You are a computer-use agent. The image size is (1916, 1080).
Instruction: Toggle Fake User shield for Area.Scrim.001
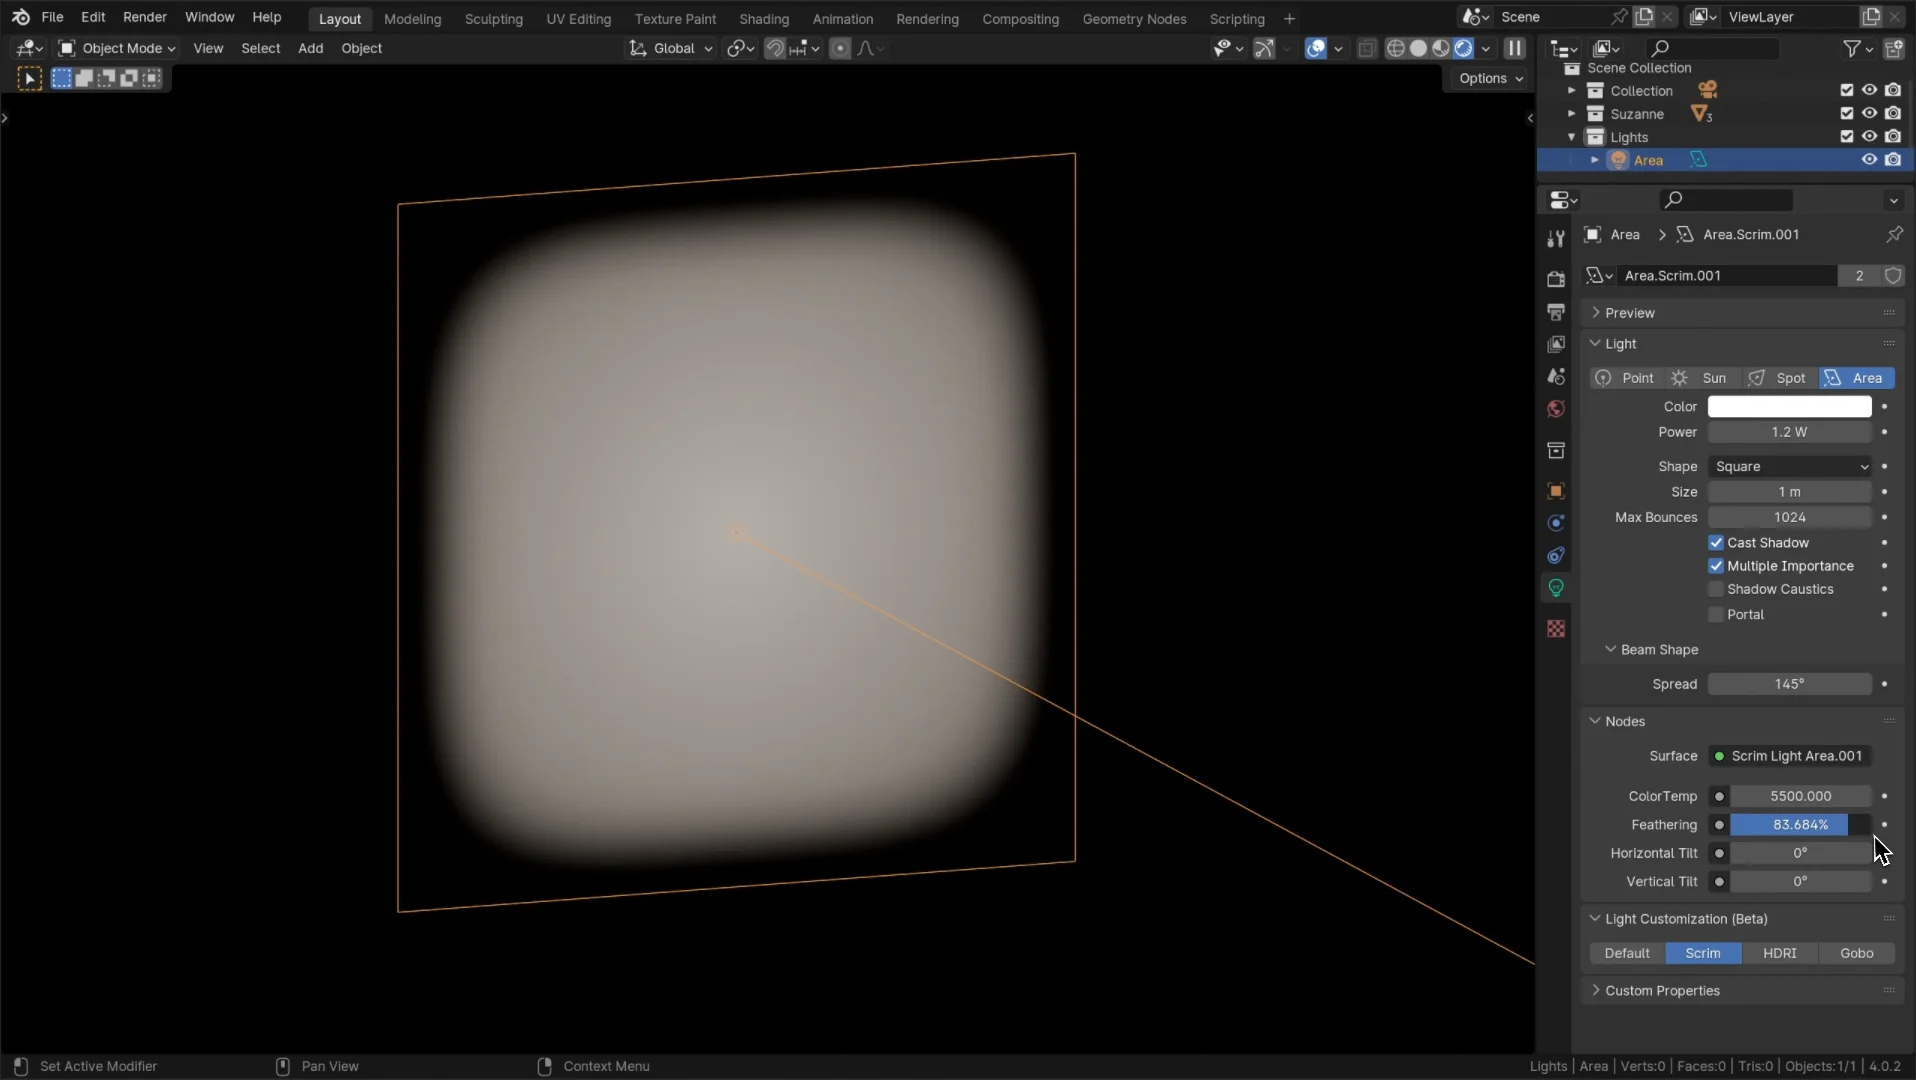[x=1893, y=275]
